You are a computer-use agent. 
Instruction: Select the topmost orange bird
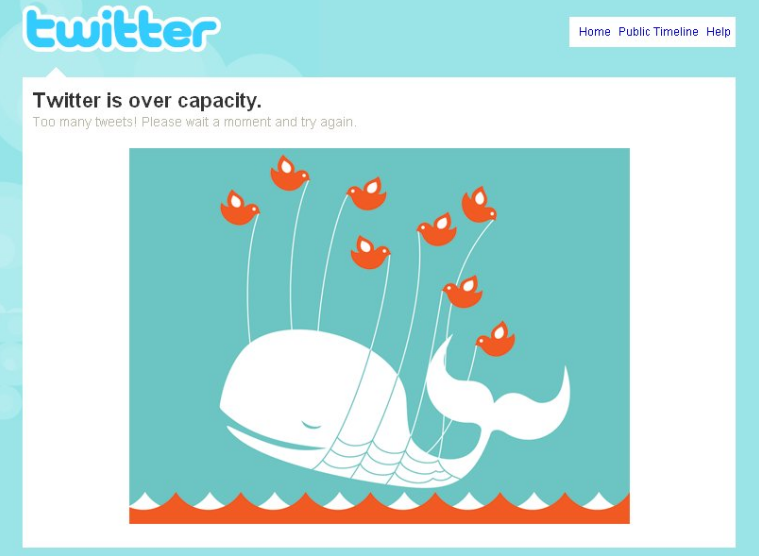289,173
